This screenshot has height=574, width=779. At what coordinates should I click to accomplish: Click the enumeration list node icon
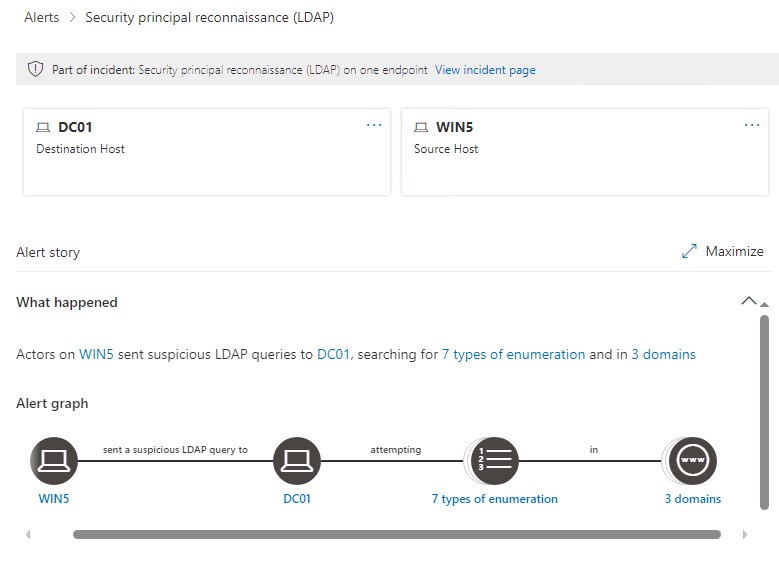point(493,461)
